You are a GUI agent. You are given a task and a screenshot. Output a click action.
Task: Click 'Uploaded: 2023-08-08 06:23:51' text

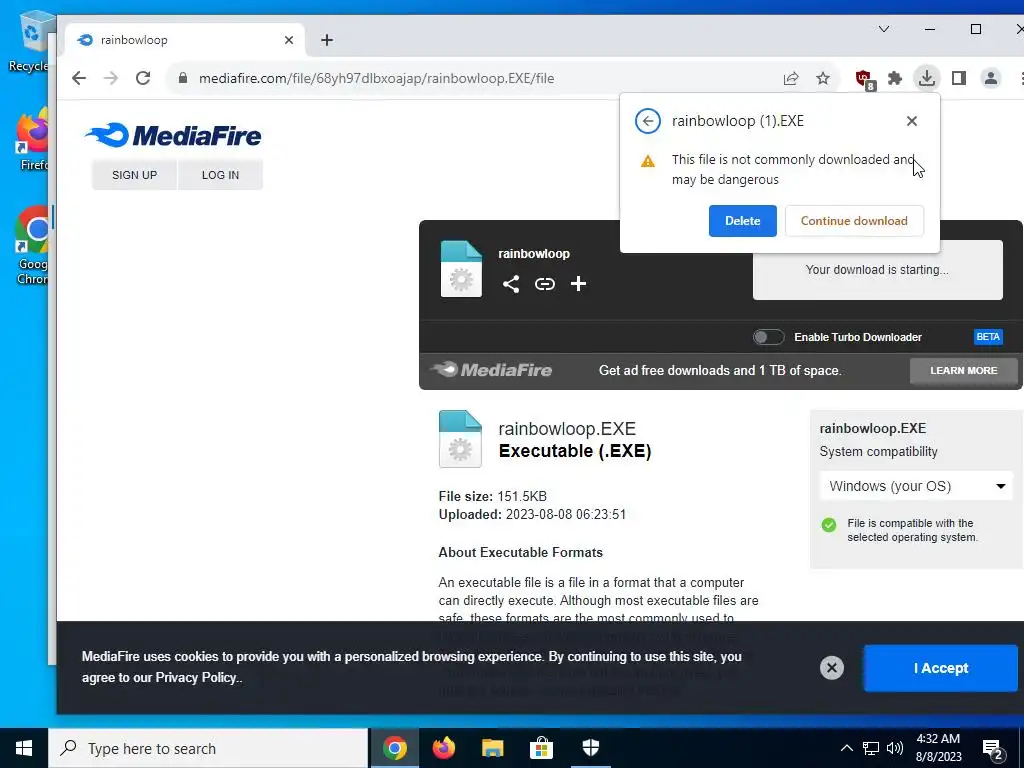click(x=532, y=515)
